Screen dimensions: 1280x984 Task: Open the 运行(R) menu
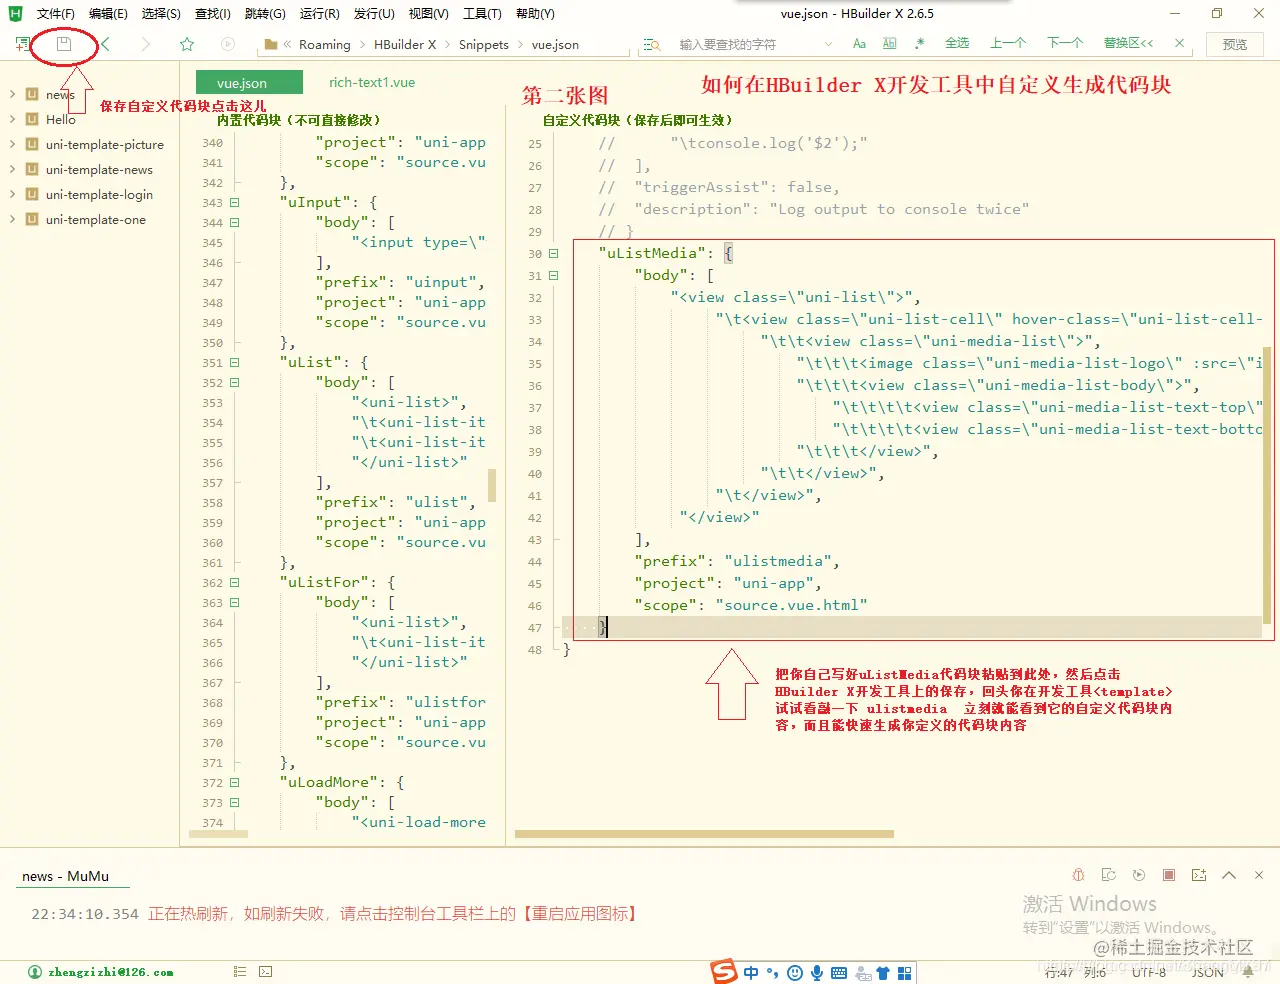319,13
